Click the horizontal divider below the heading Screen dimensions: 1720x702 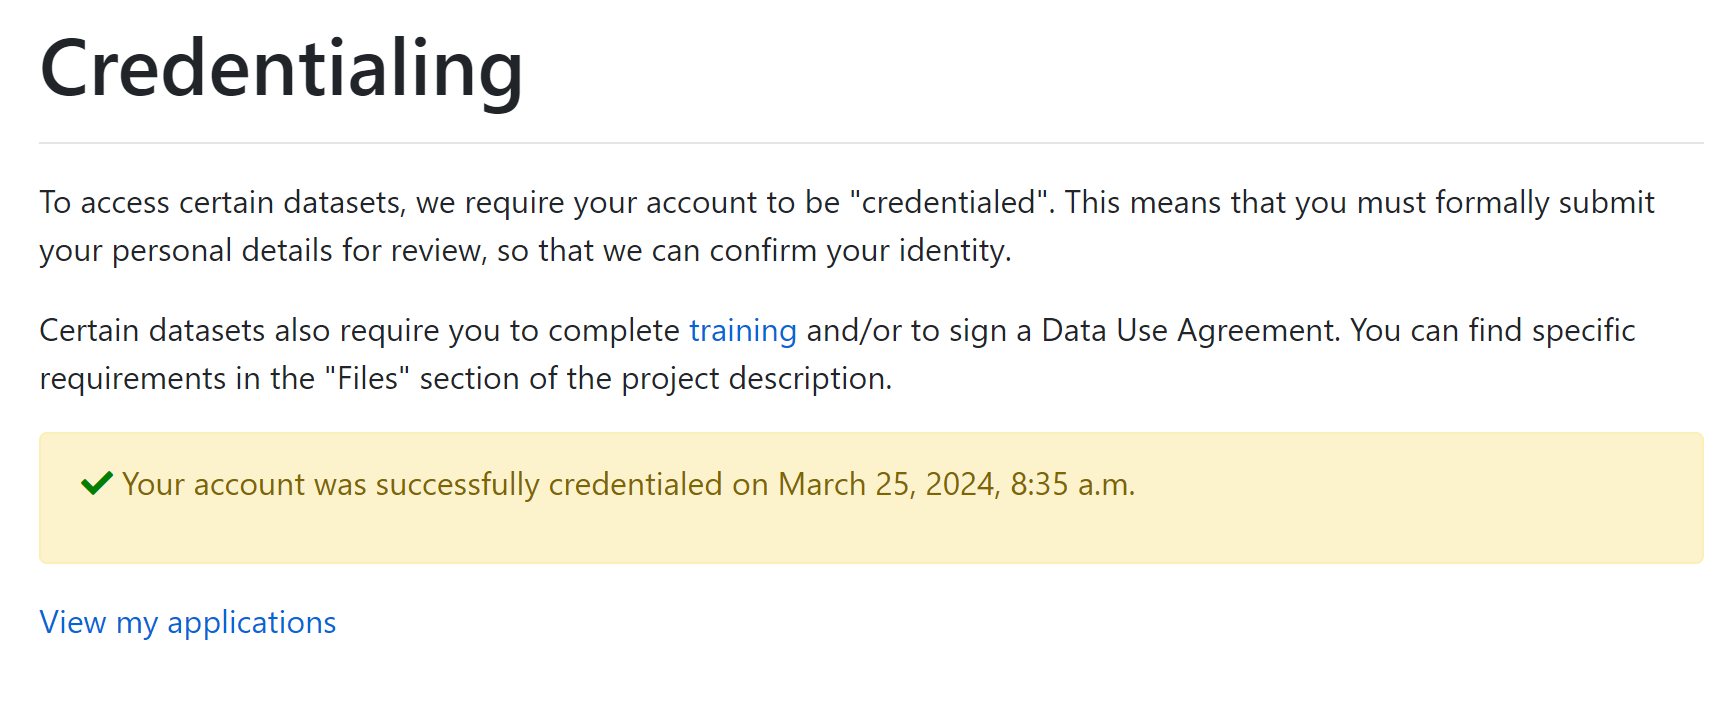click(x=871, y=143)
